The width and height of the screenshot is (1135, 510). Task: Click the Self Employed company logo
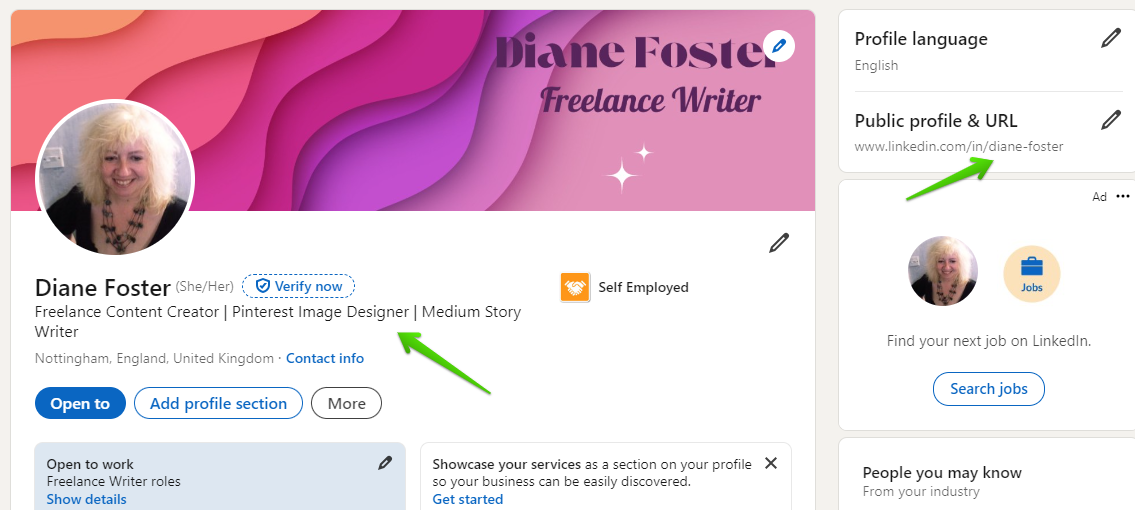(575, 288)
